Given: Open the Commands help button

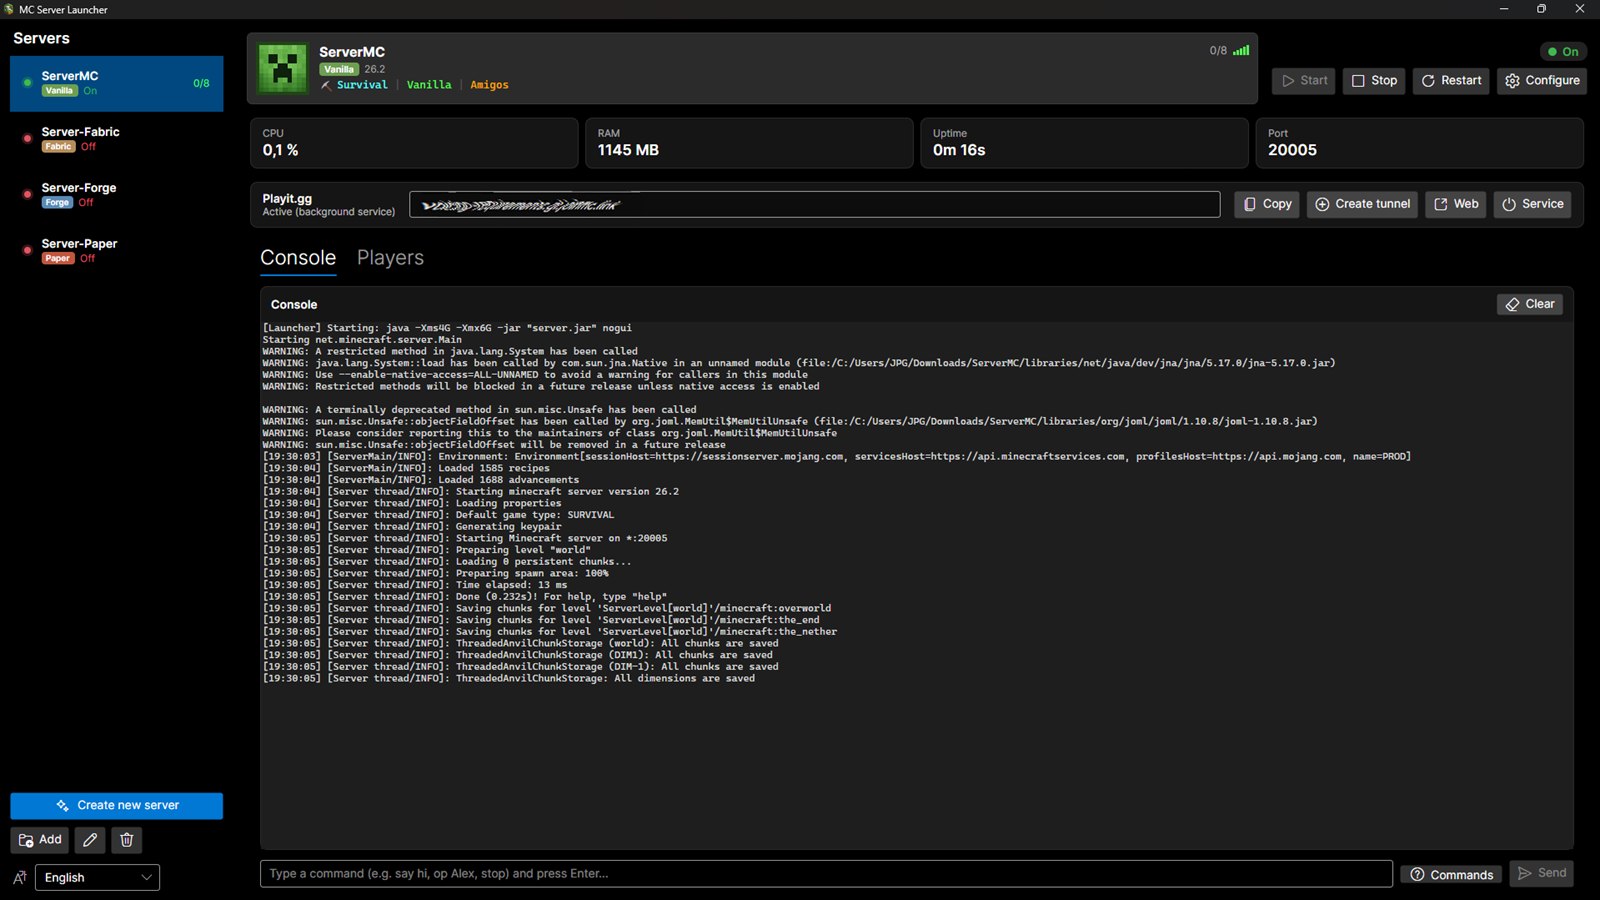Looking at the screenshot, I should (1451, 875).
